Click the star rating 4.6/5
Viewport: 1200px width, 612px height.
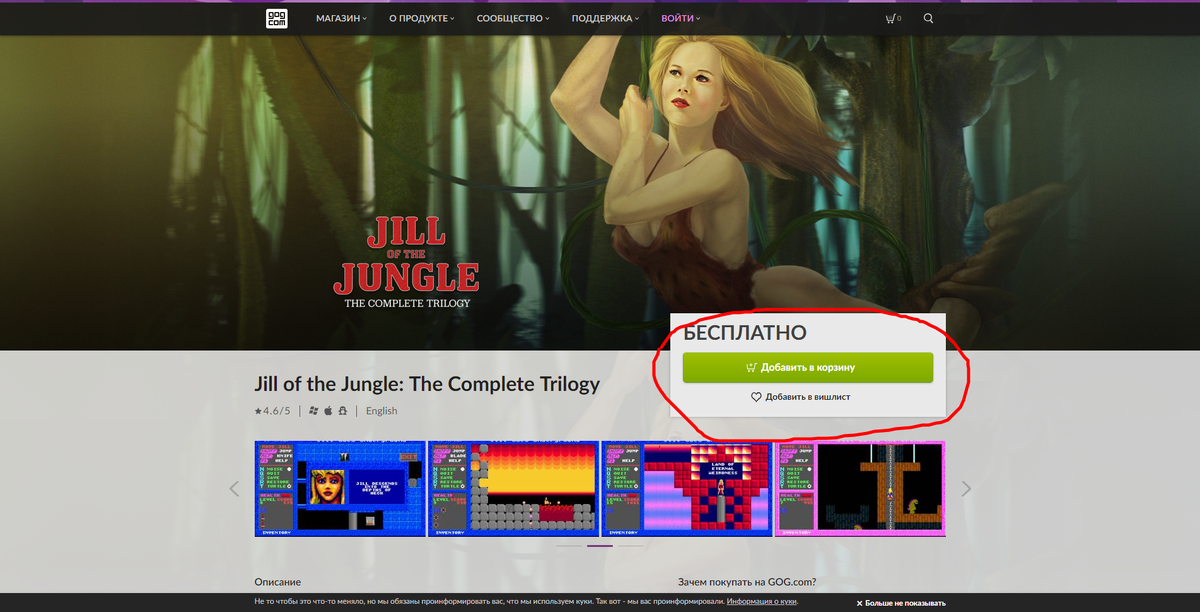[x=273, y=411]
